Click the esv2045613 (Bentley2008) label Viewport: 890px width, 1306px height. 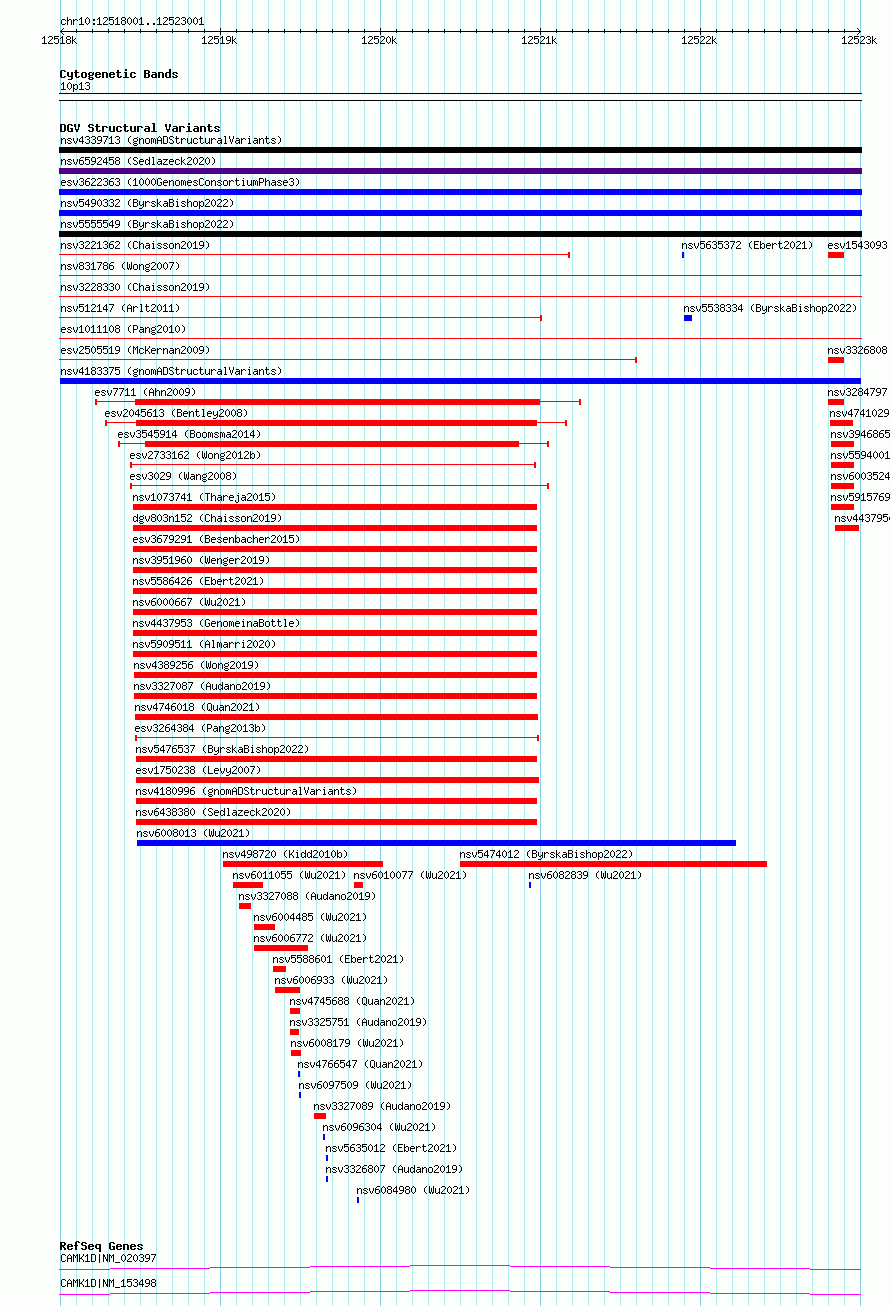tap(176, 413)
